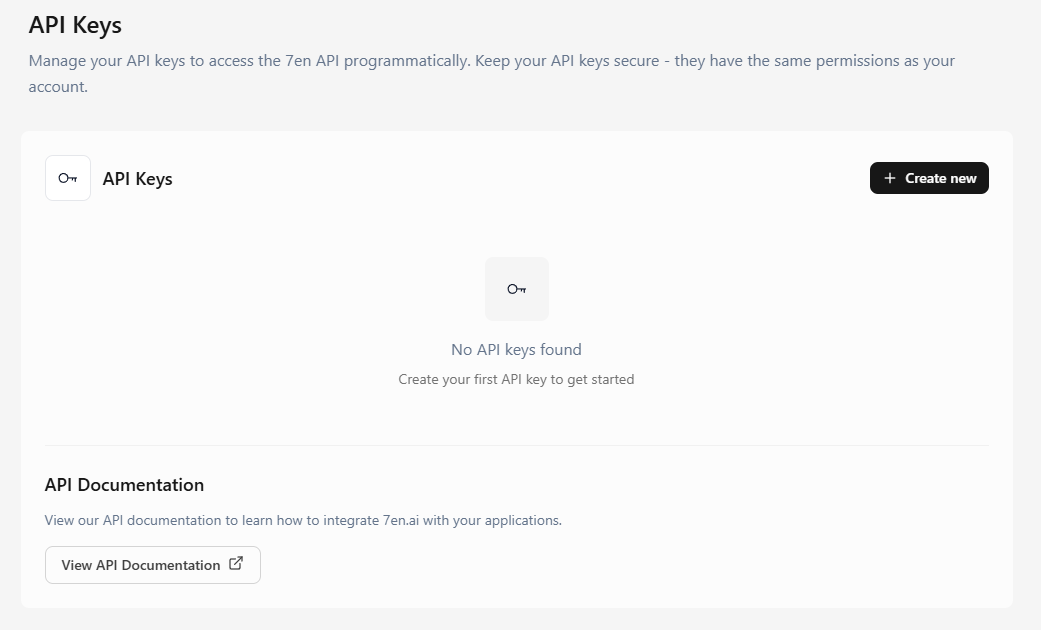This screenshot has height=630, width=1041.
Task: Click the plus icon on Create new
Action: (x=890, y=178)
